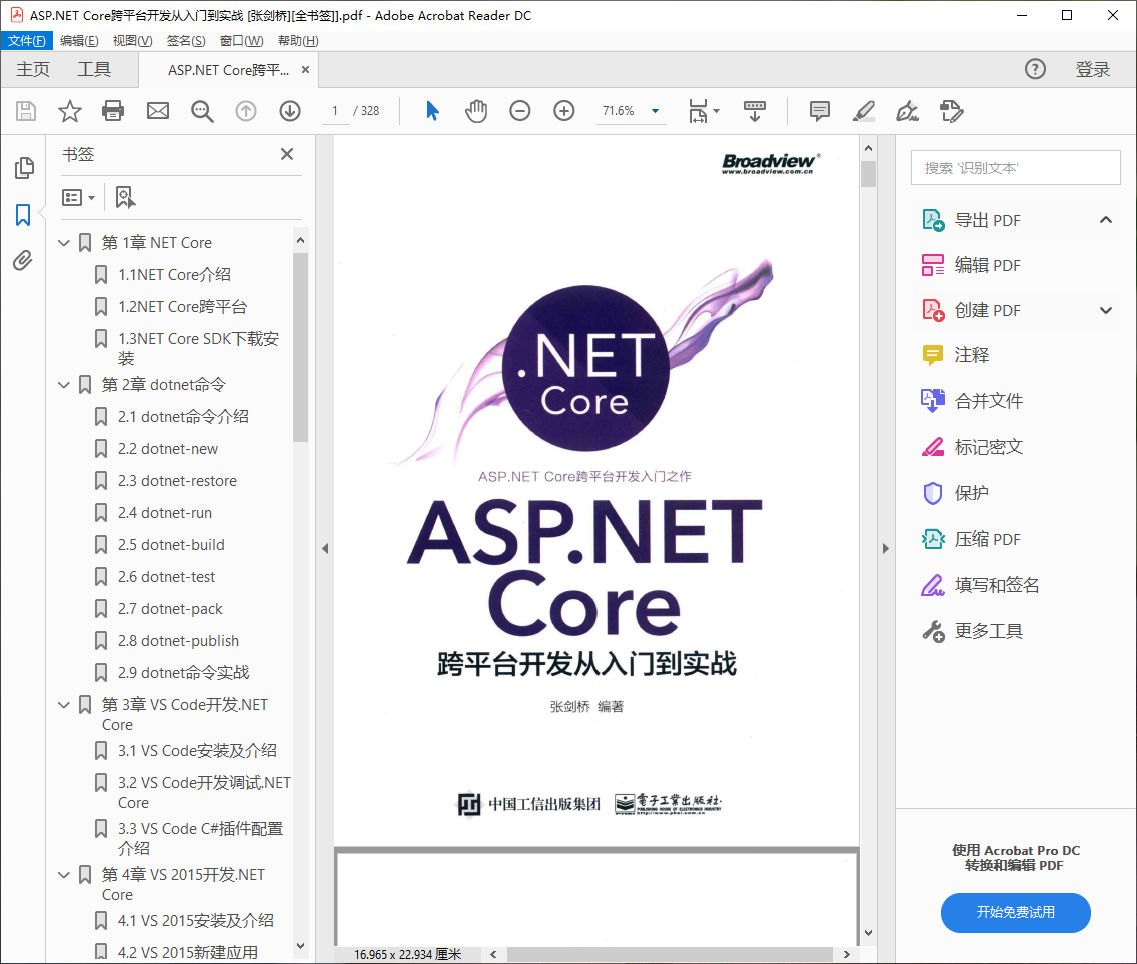Click the document horizontal scrollbar
The image size is (1137, 964).
(669, 955)
